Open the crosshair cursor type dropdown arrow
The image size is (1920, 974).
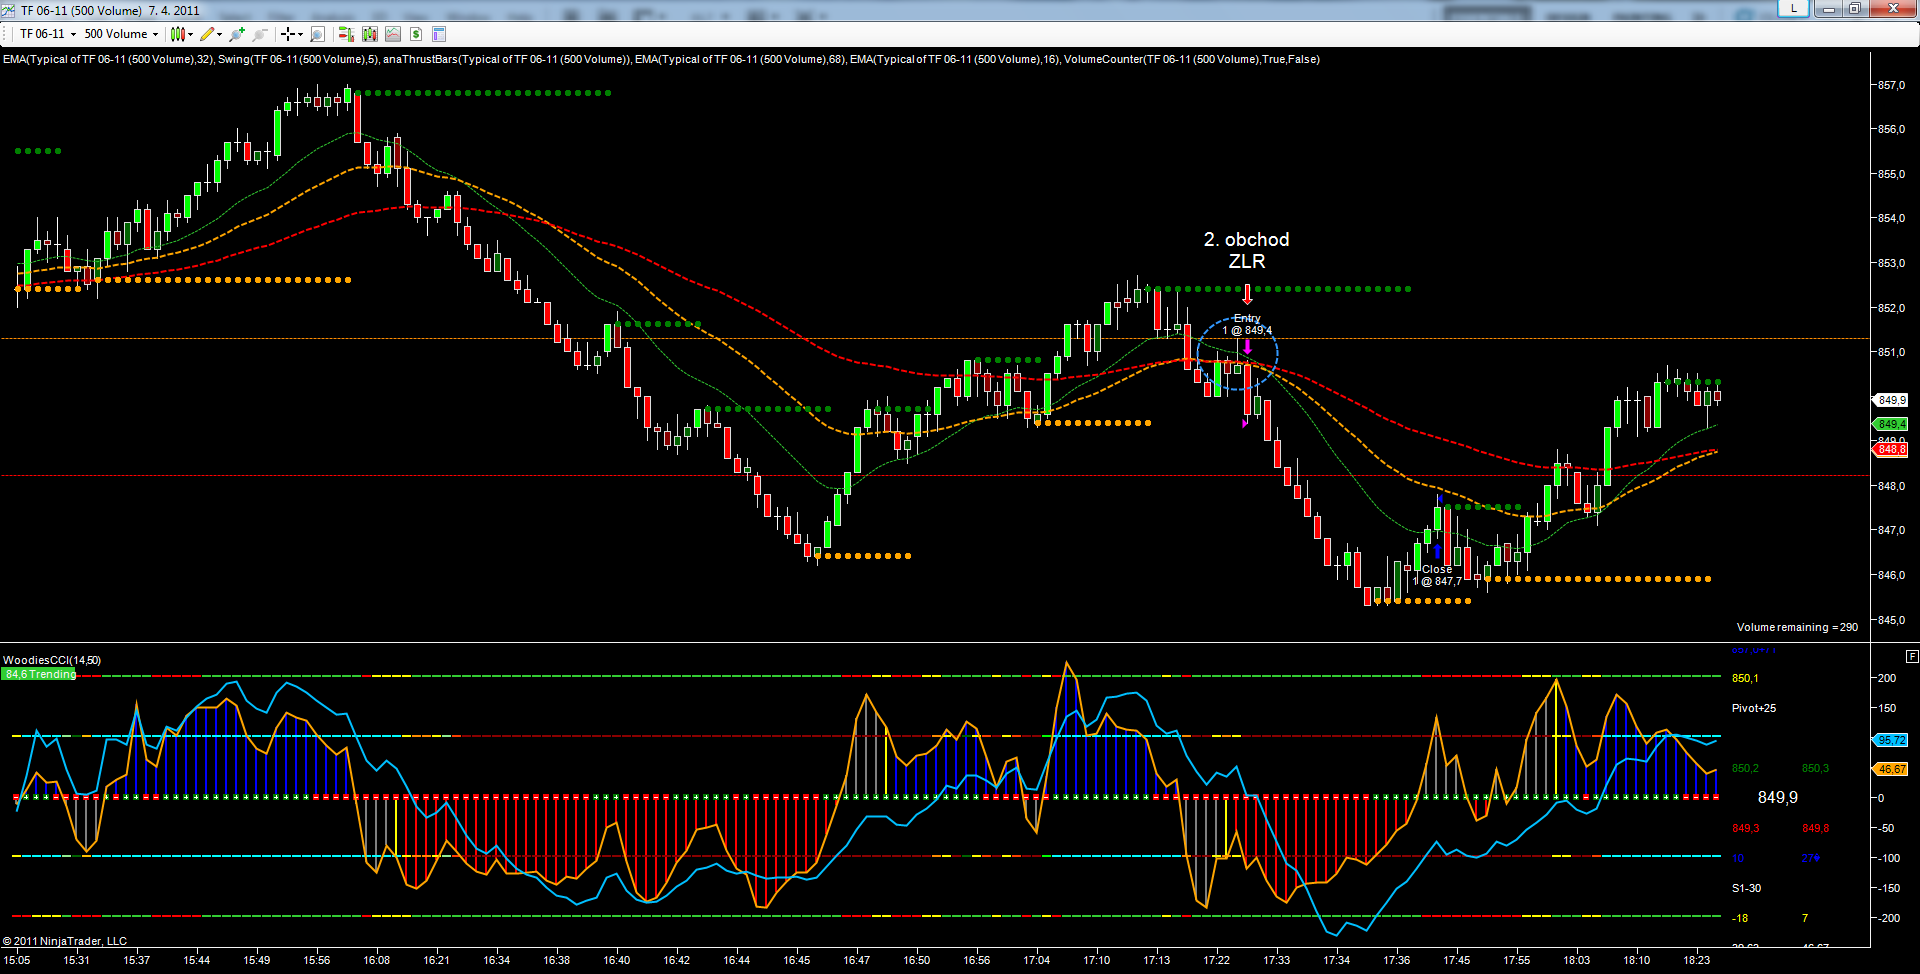300,34
